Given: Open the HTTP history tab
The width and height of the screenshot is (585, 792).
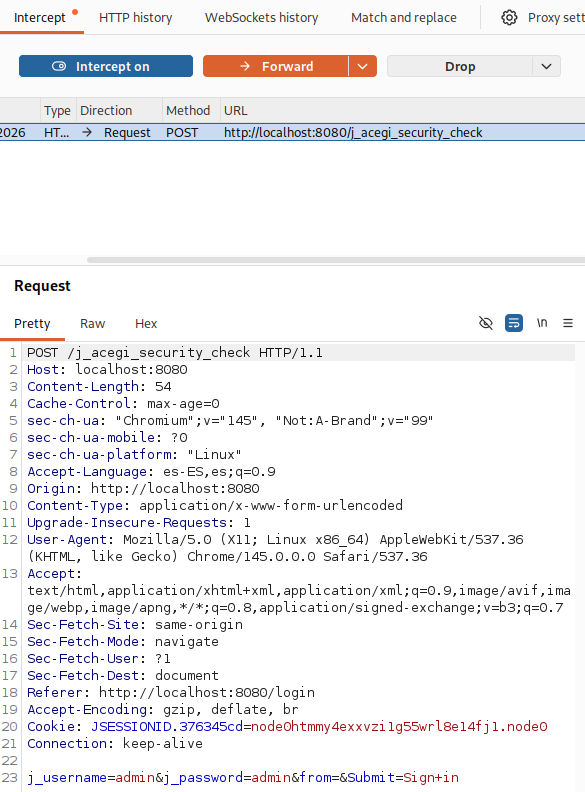Looking at the screenshot, I should point(135,18).
